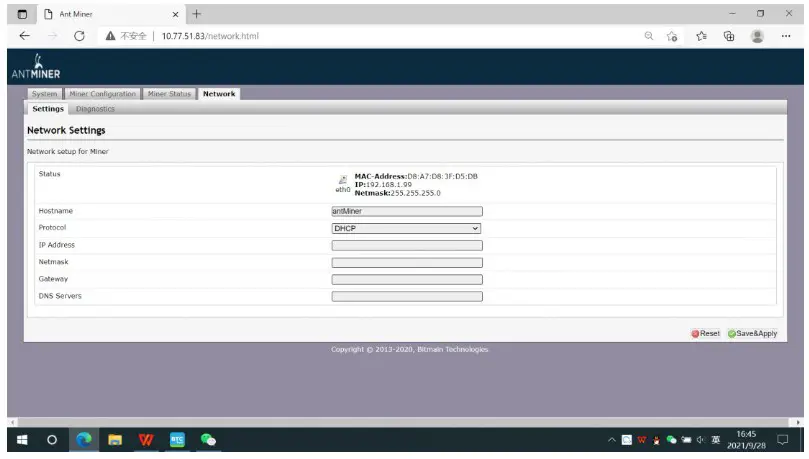Image resolution: width=809 pixels, height=459 pixels.
Task: Open the Diagnostics sub-tab
Action: (x=95, y=109)
